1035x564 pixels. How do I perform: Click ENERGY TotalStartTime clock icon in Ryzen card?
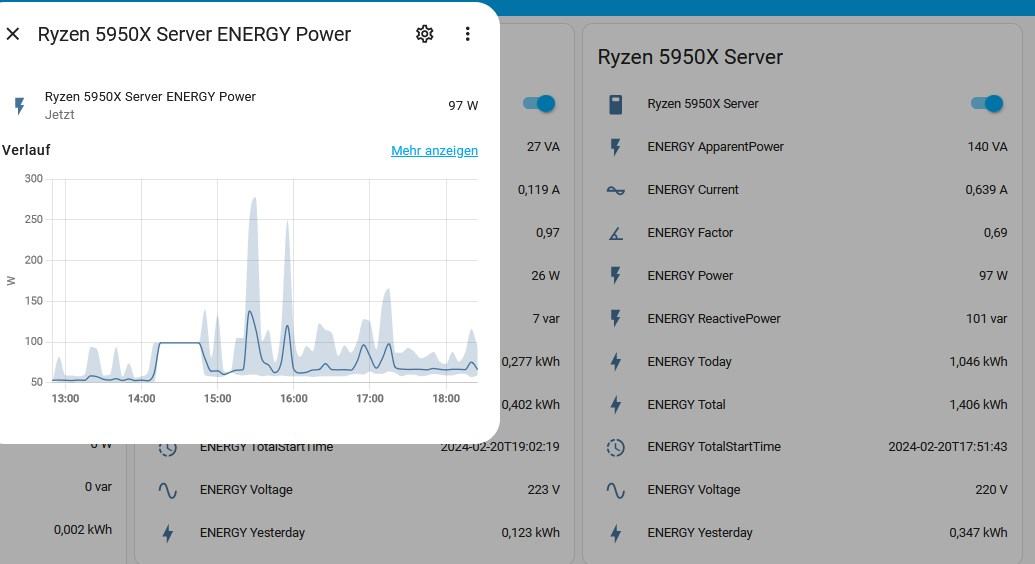615,447
